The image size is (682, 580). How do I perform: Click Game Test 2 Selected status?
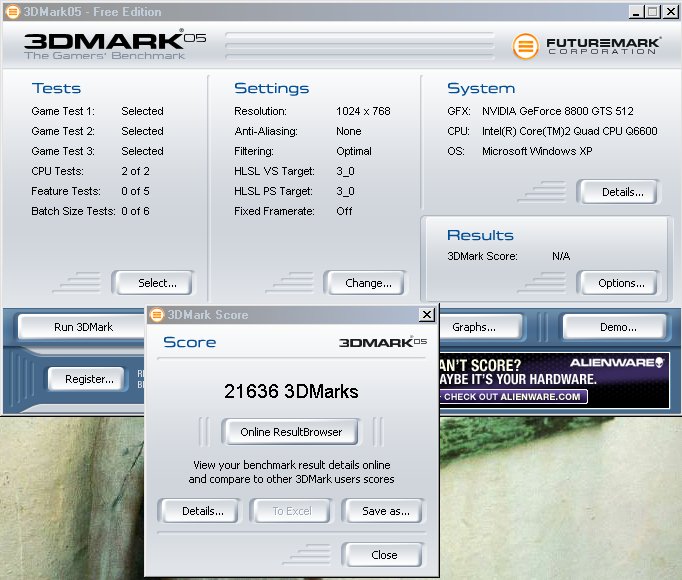pos(142,131)
